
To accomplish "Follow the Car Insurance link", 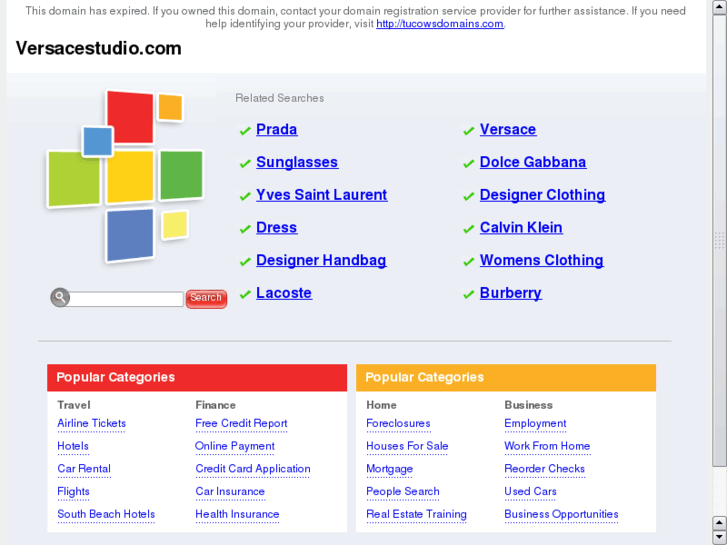I will pos(230,492).
